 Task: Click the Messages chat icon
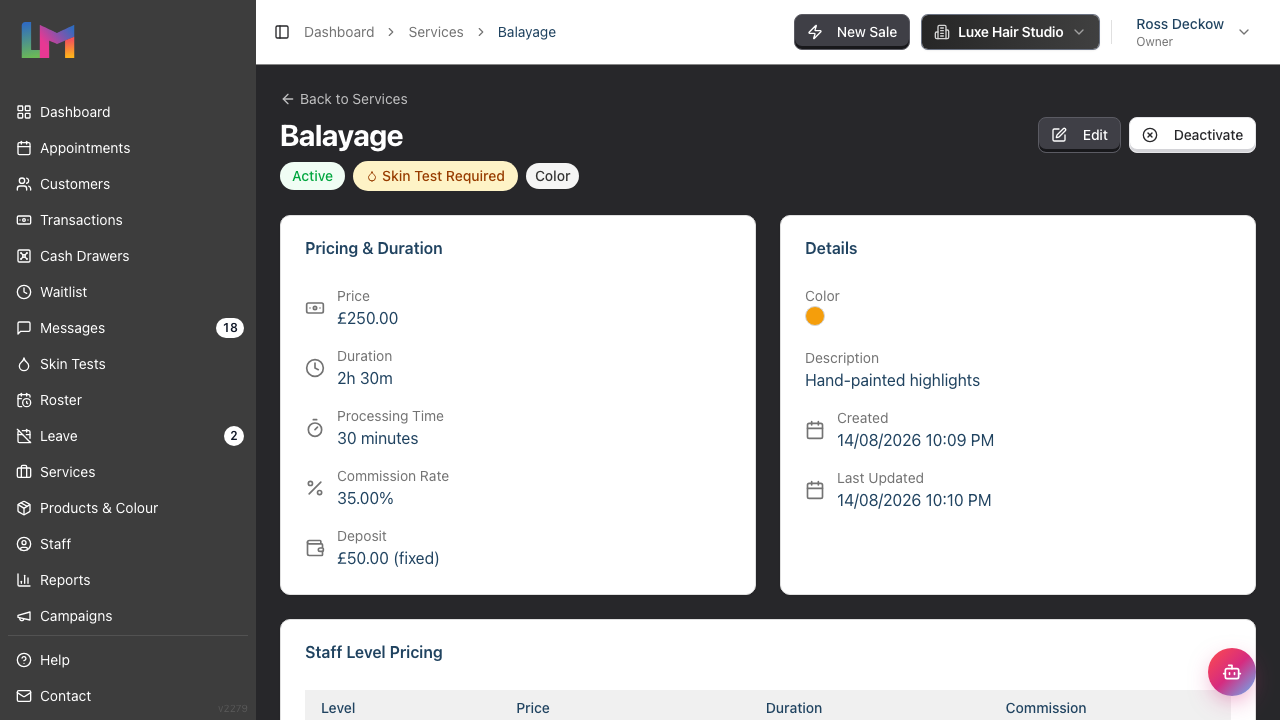tap(24, 328)
